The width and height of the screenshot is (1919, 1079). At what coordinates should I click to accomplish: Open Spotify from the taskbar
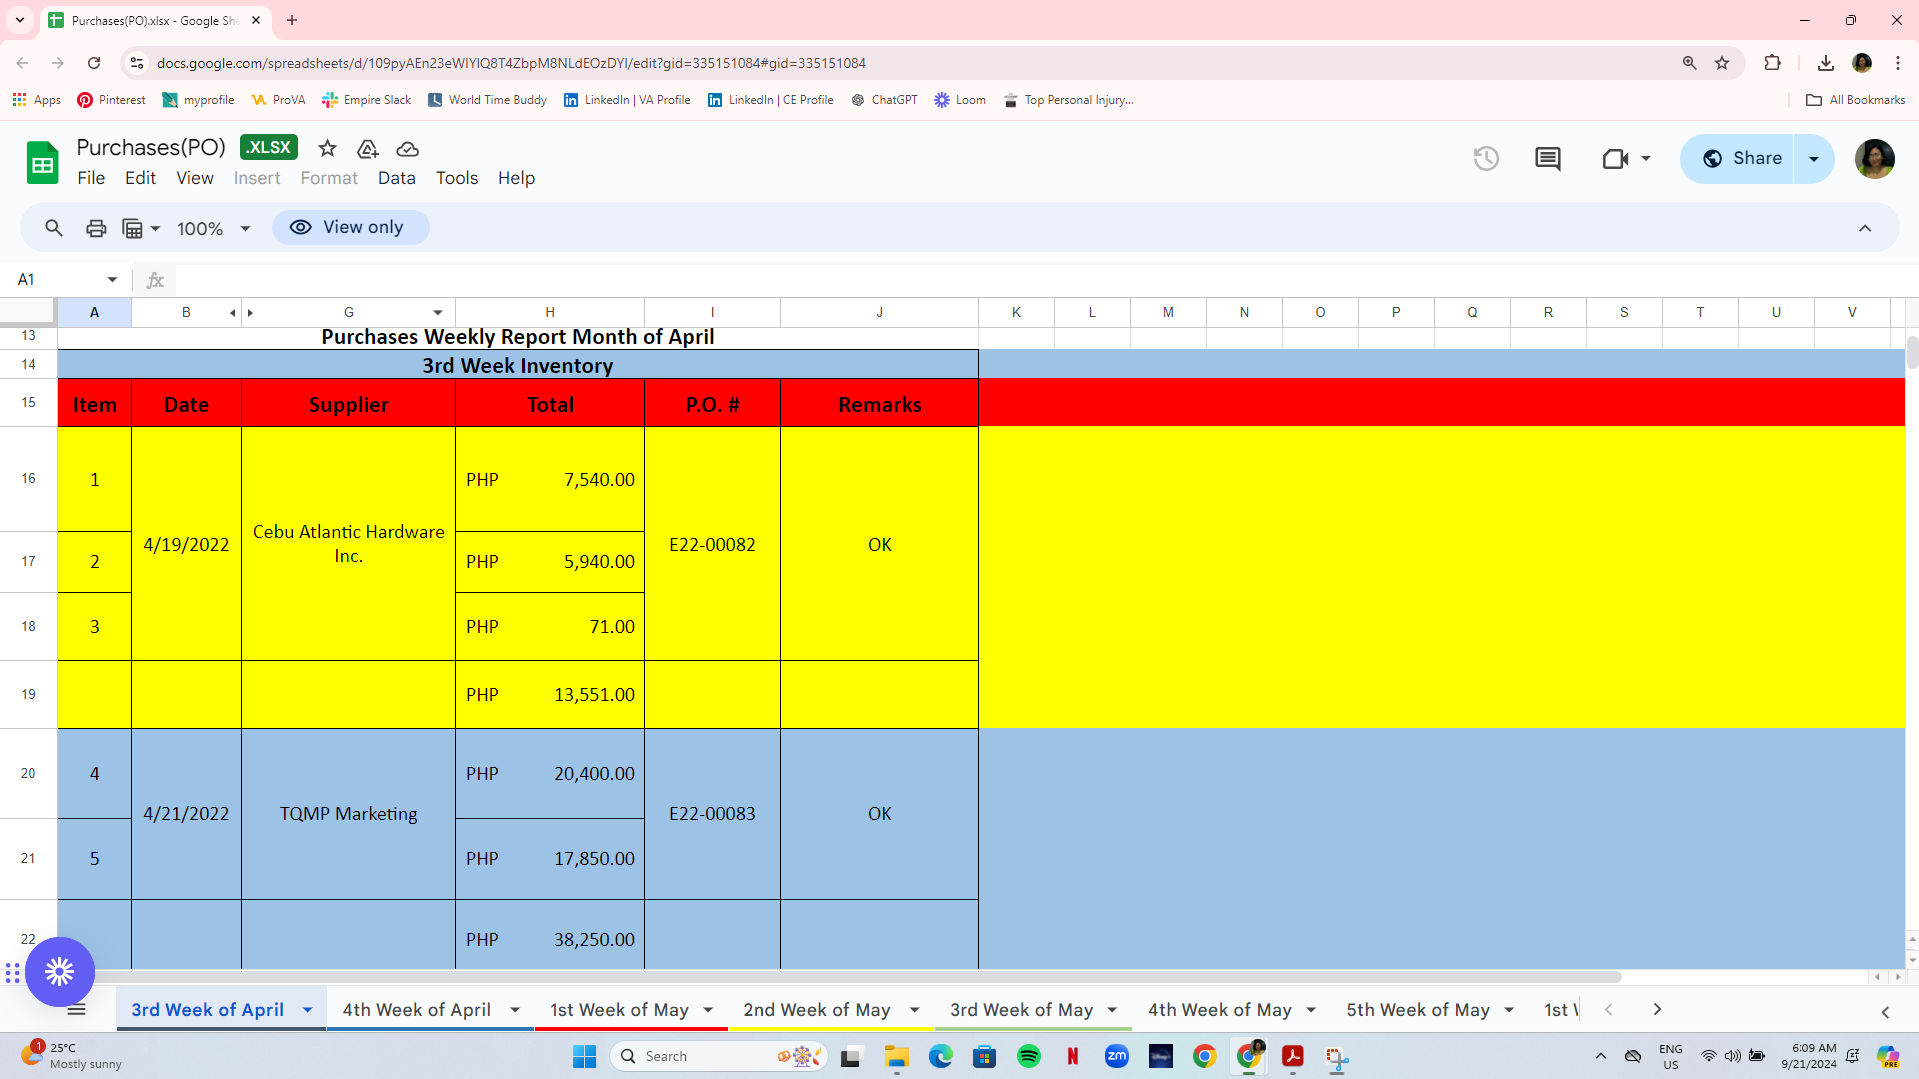[1028, 1056]
